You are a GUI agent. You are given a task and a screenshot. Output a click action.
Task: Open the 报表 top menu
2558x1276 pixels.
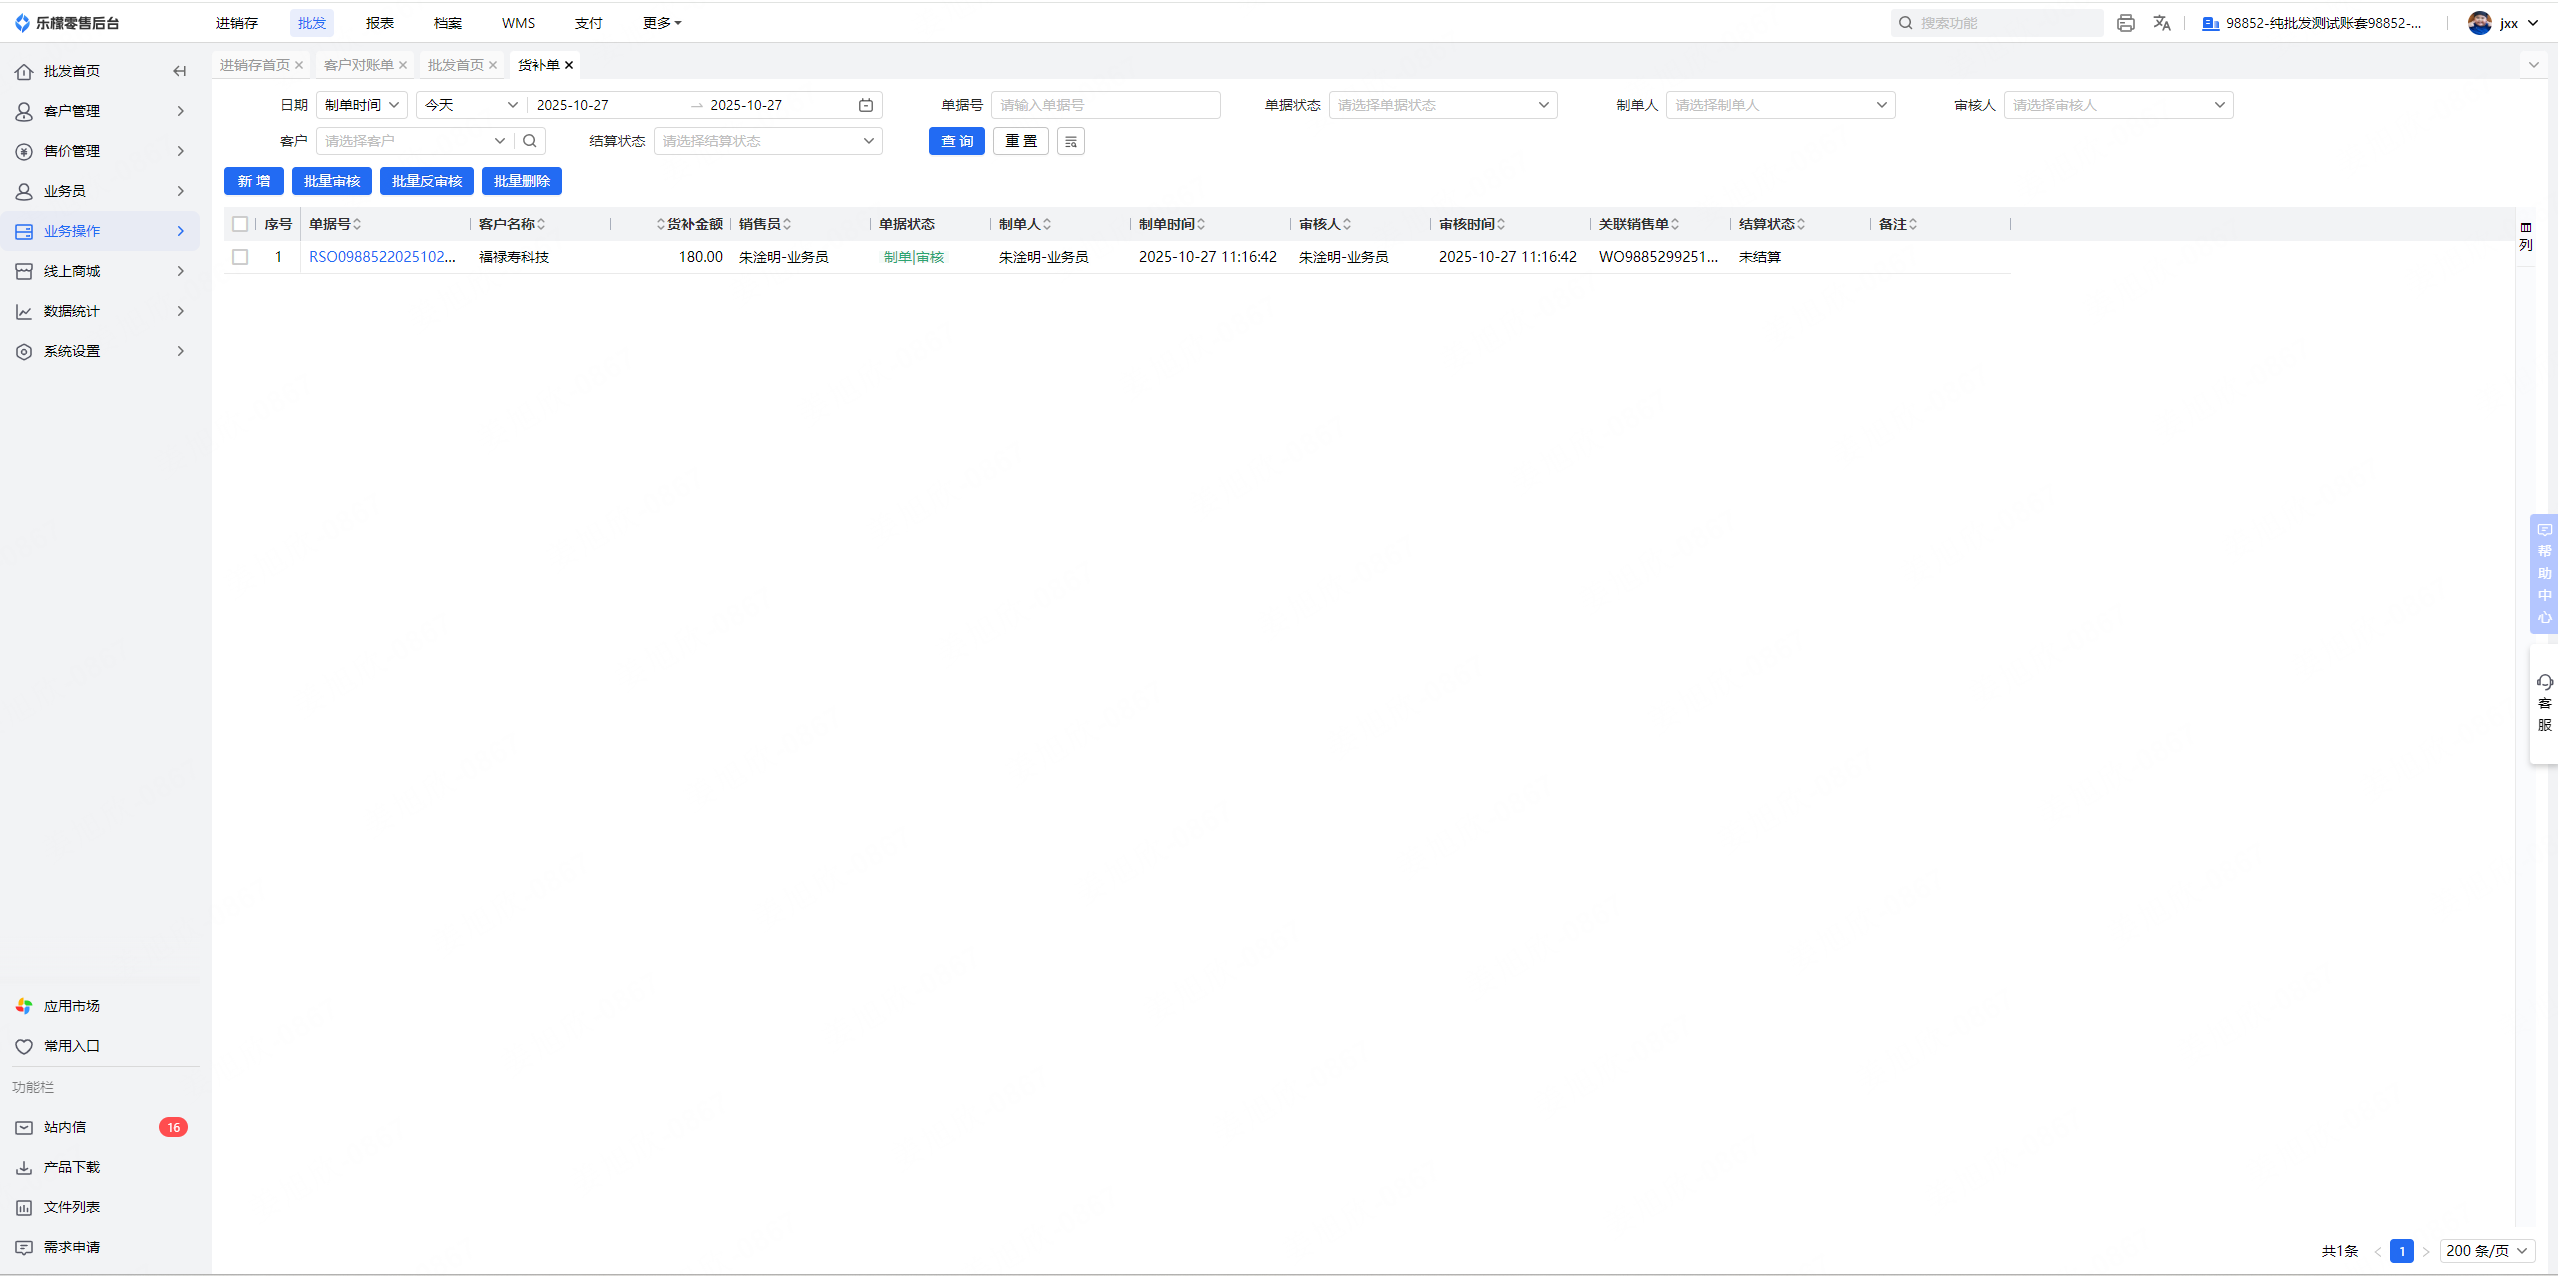(x=379, y=23)
